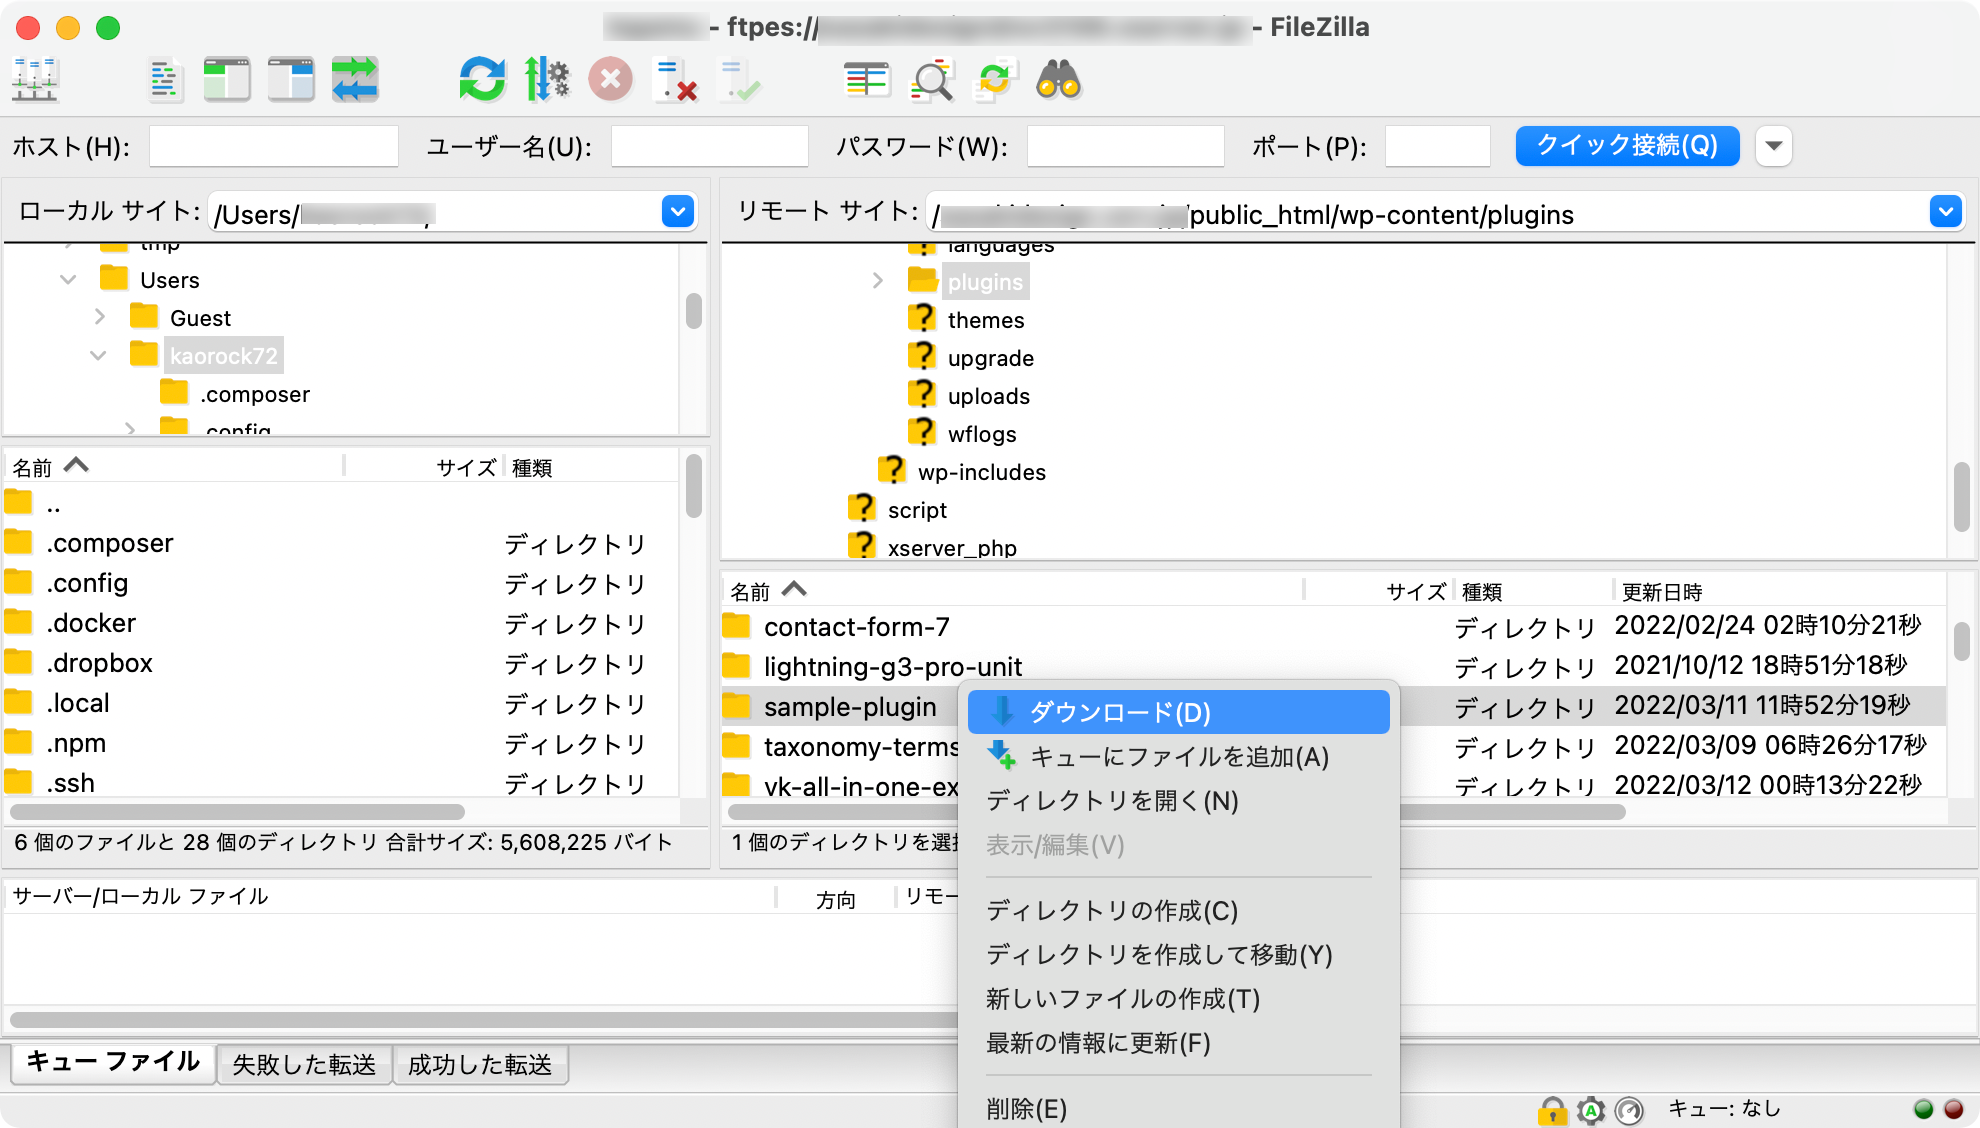The width and height of the screenshot is (1980, 1128).
Task: Switch to the successful transfers tab
Action: pyautogui.click(x=480, y=1064)
